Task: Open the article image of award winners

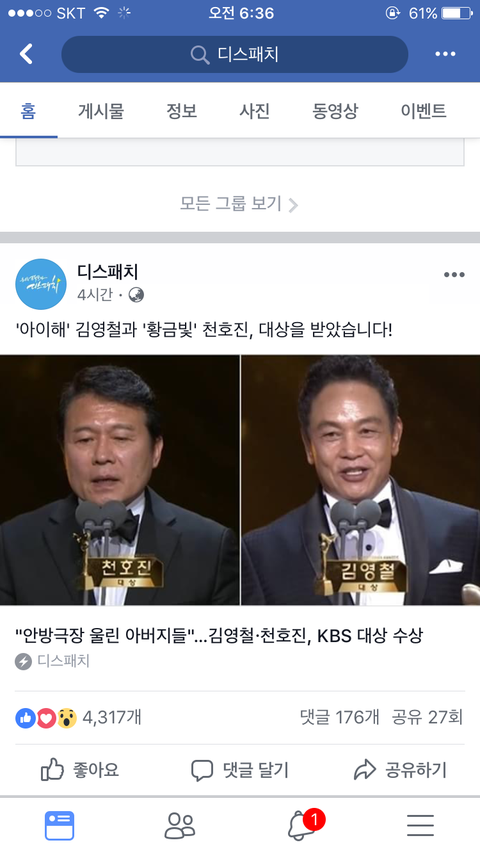Action: tap(240, 480)
